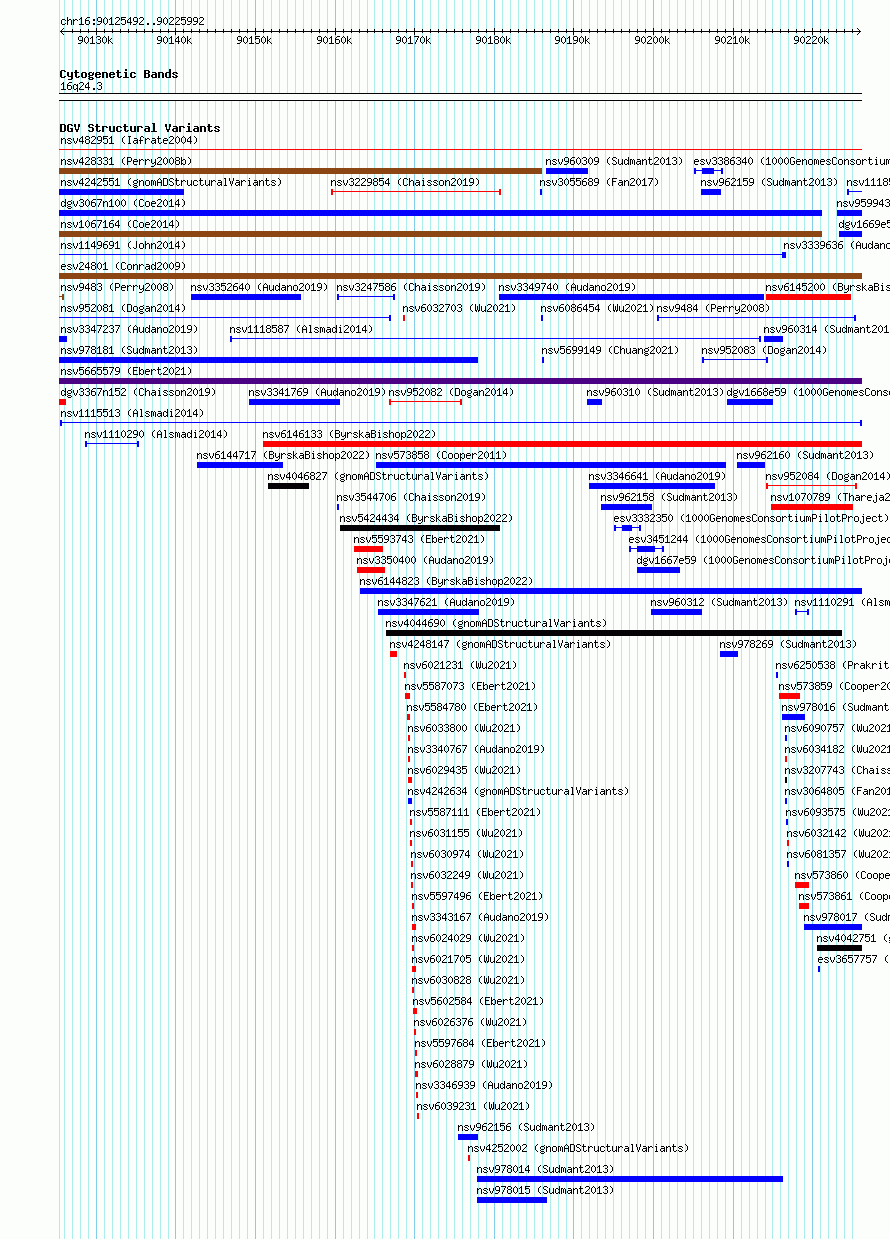The width and height of the screenshot is (890, 1239).
Task: Click nsv5699149 (Chuang2021) label
Action: [610, 350]
